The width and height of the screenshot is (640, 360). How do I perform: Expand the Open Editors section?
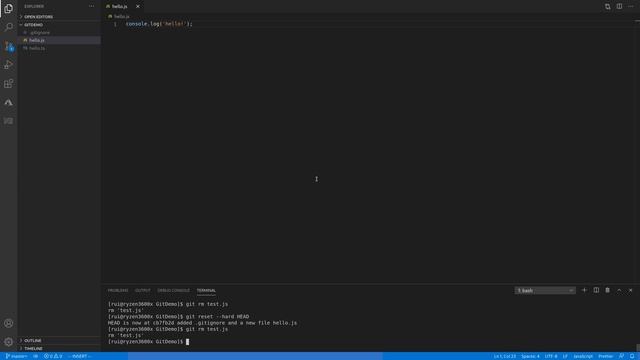tap(59, 17)
